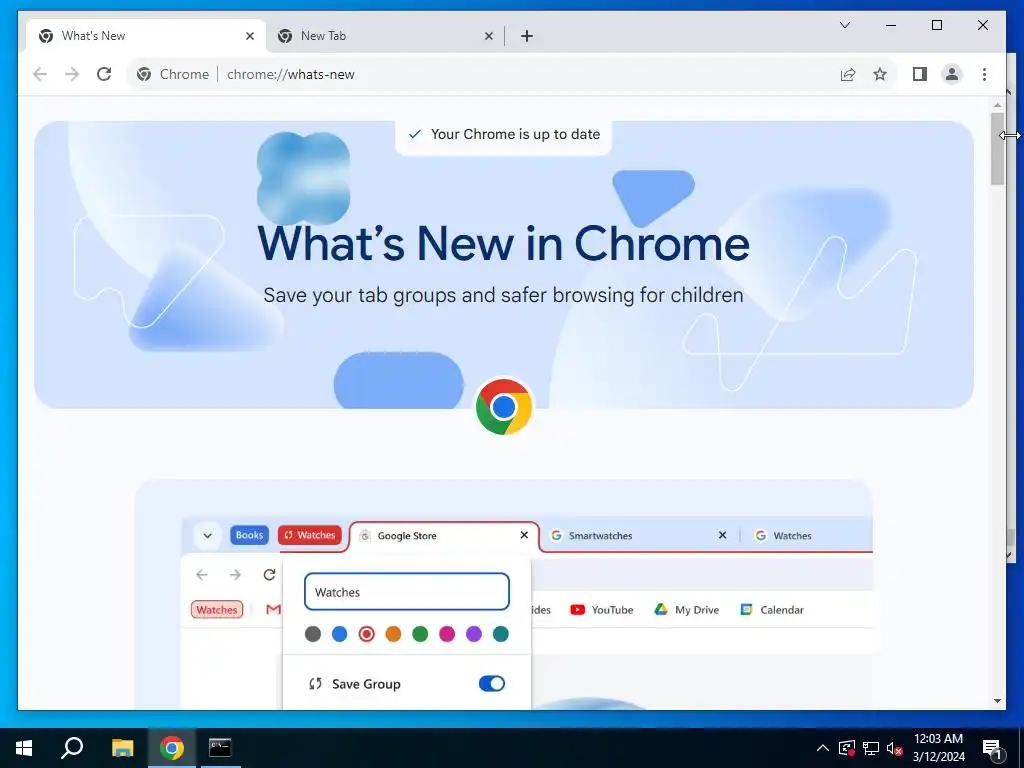Image resolution: width=1024 pixels, height=768 pixels.
Task: Pick the selected red group color
Action: (366, 633)
